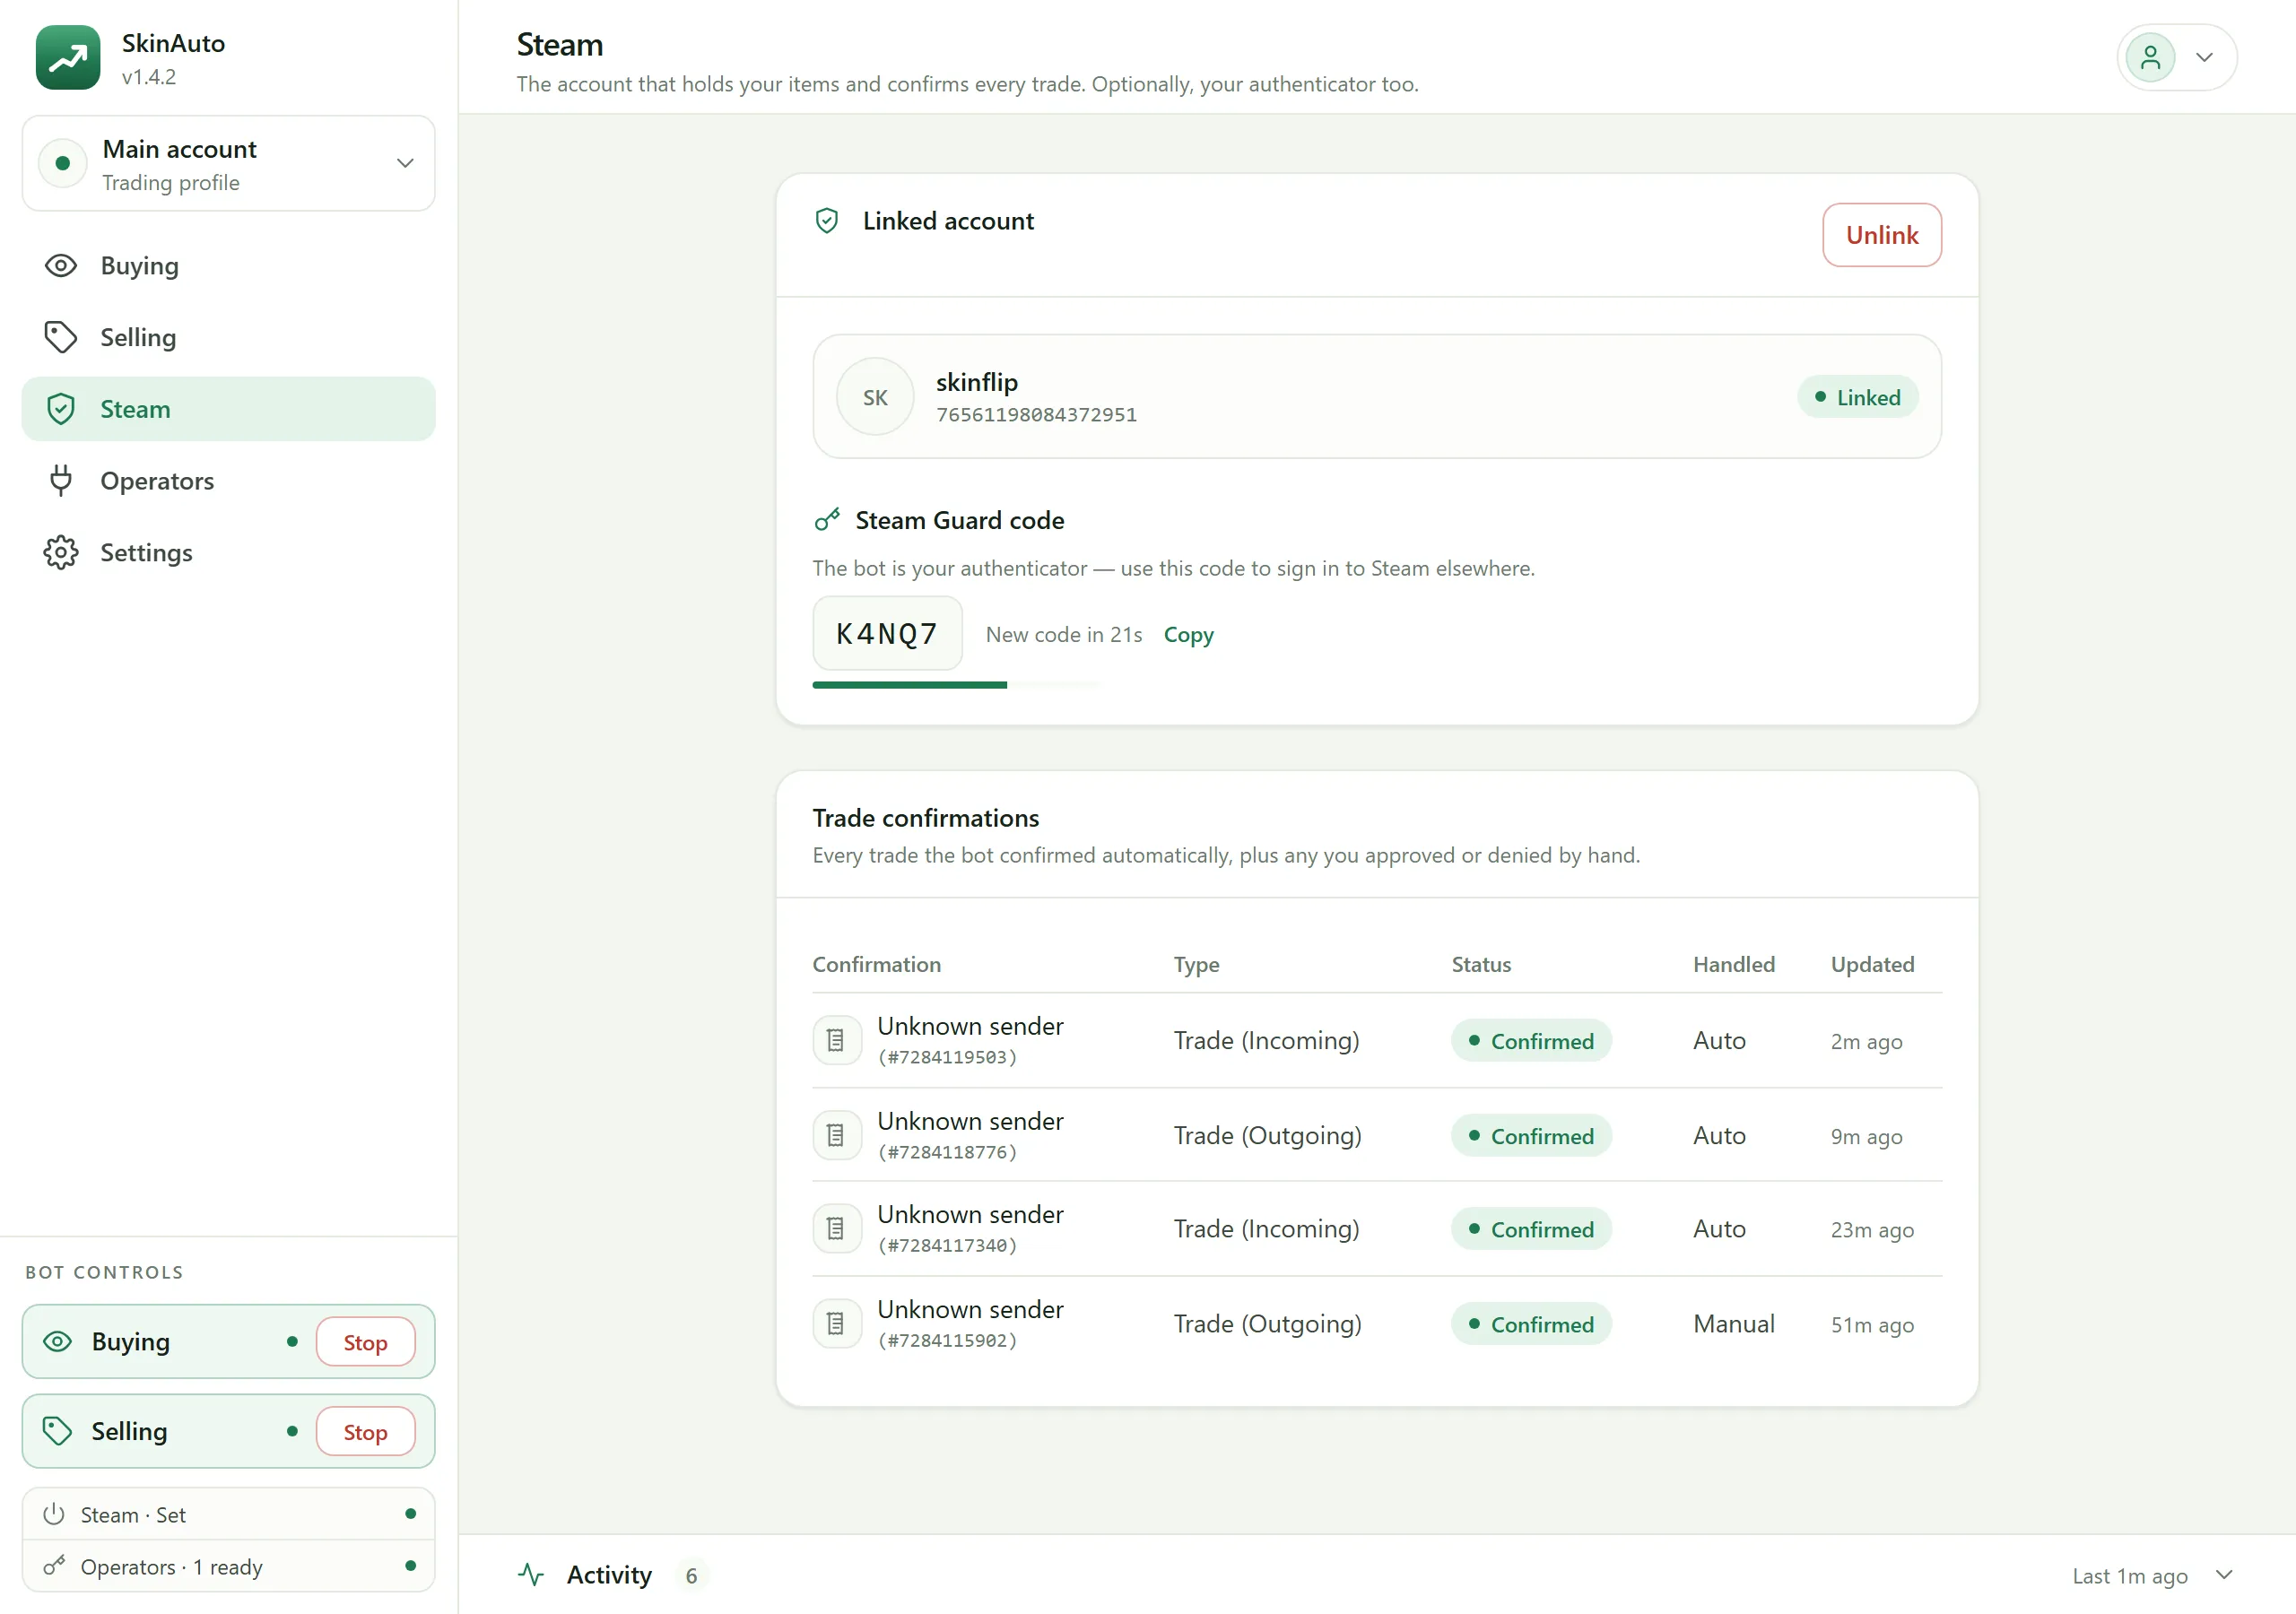
Task: Click the key icon beside Steam Guard code
Action: (827, 520)
